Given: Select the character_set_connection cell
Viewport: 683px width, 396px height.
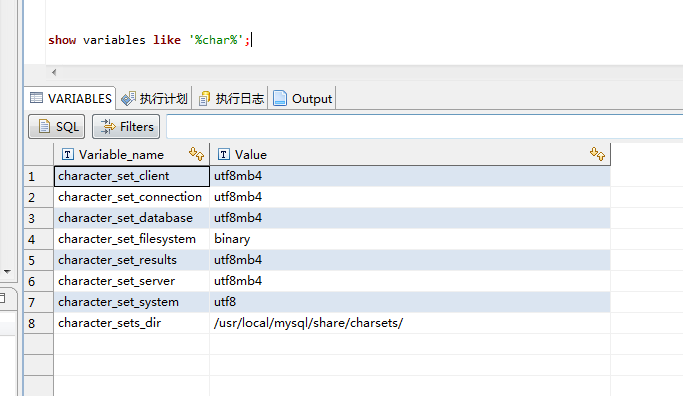Looking at the screenshot, I should (132, 197).
